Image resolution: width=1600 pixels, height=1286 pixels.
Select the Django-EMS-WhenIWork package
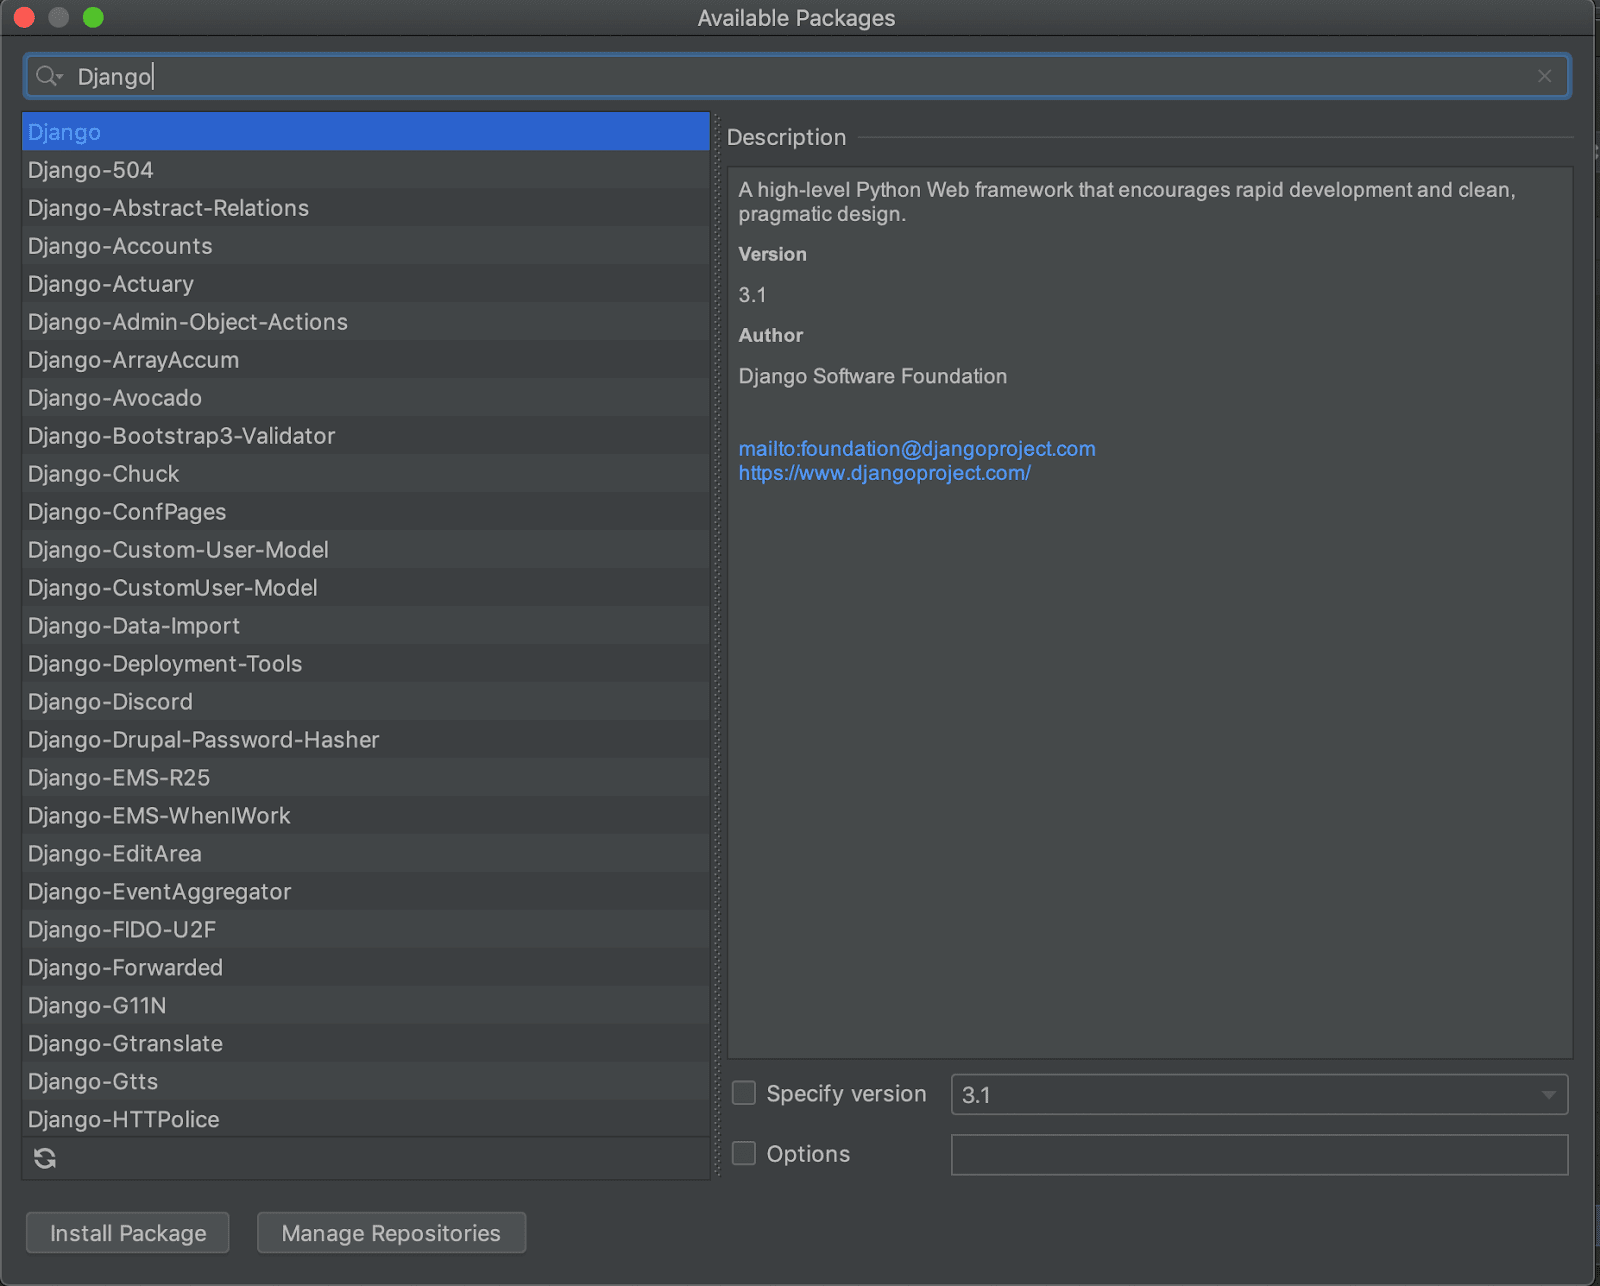[366, 816]
